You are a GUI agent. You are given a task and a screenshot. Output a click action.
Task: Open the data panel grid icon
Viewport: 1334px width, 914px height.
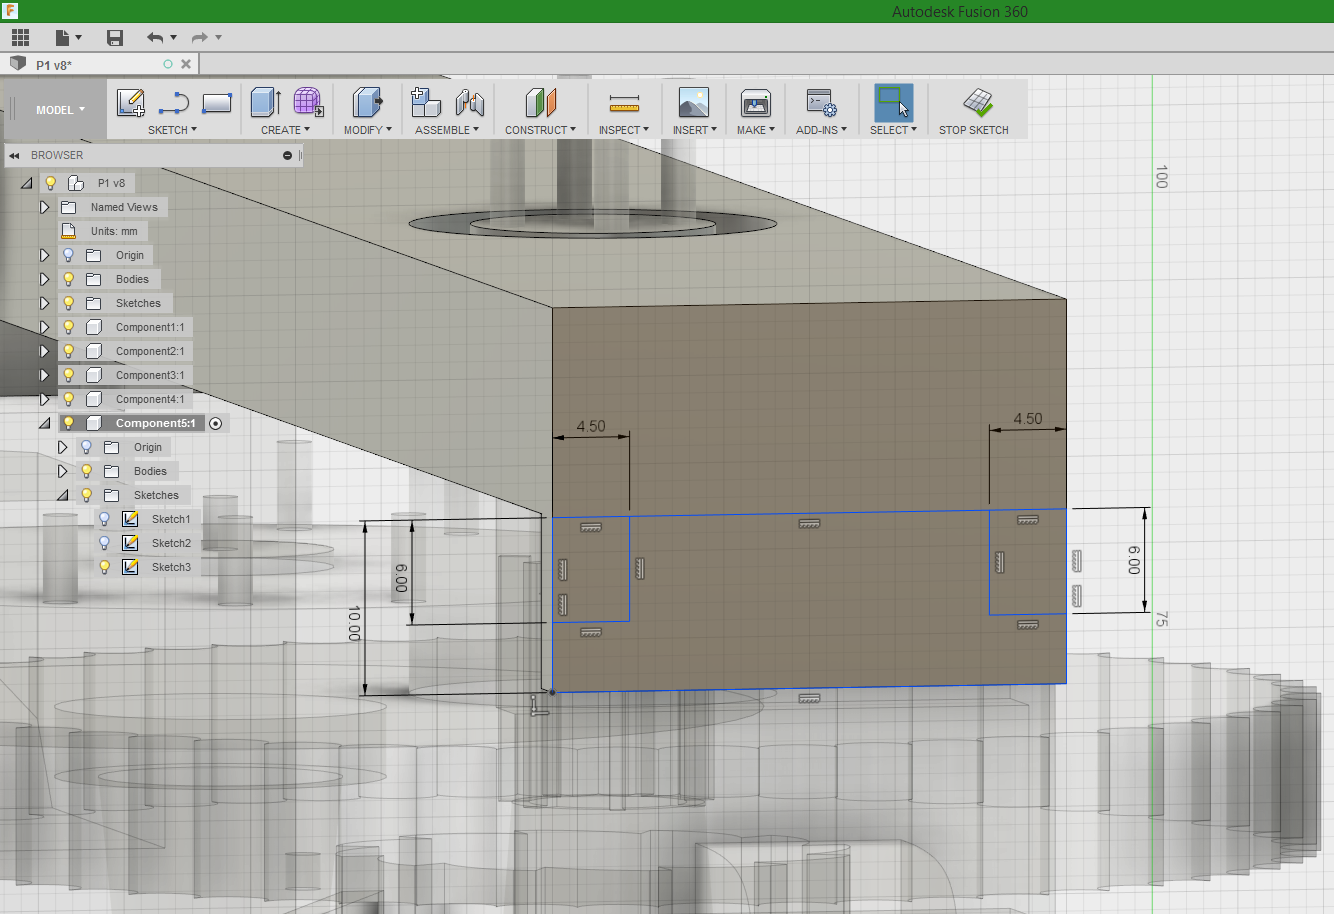click(x=20, y=38)
